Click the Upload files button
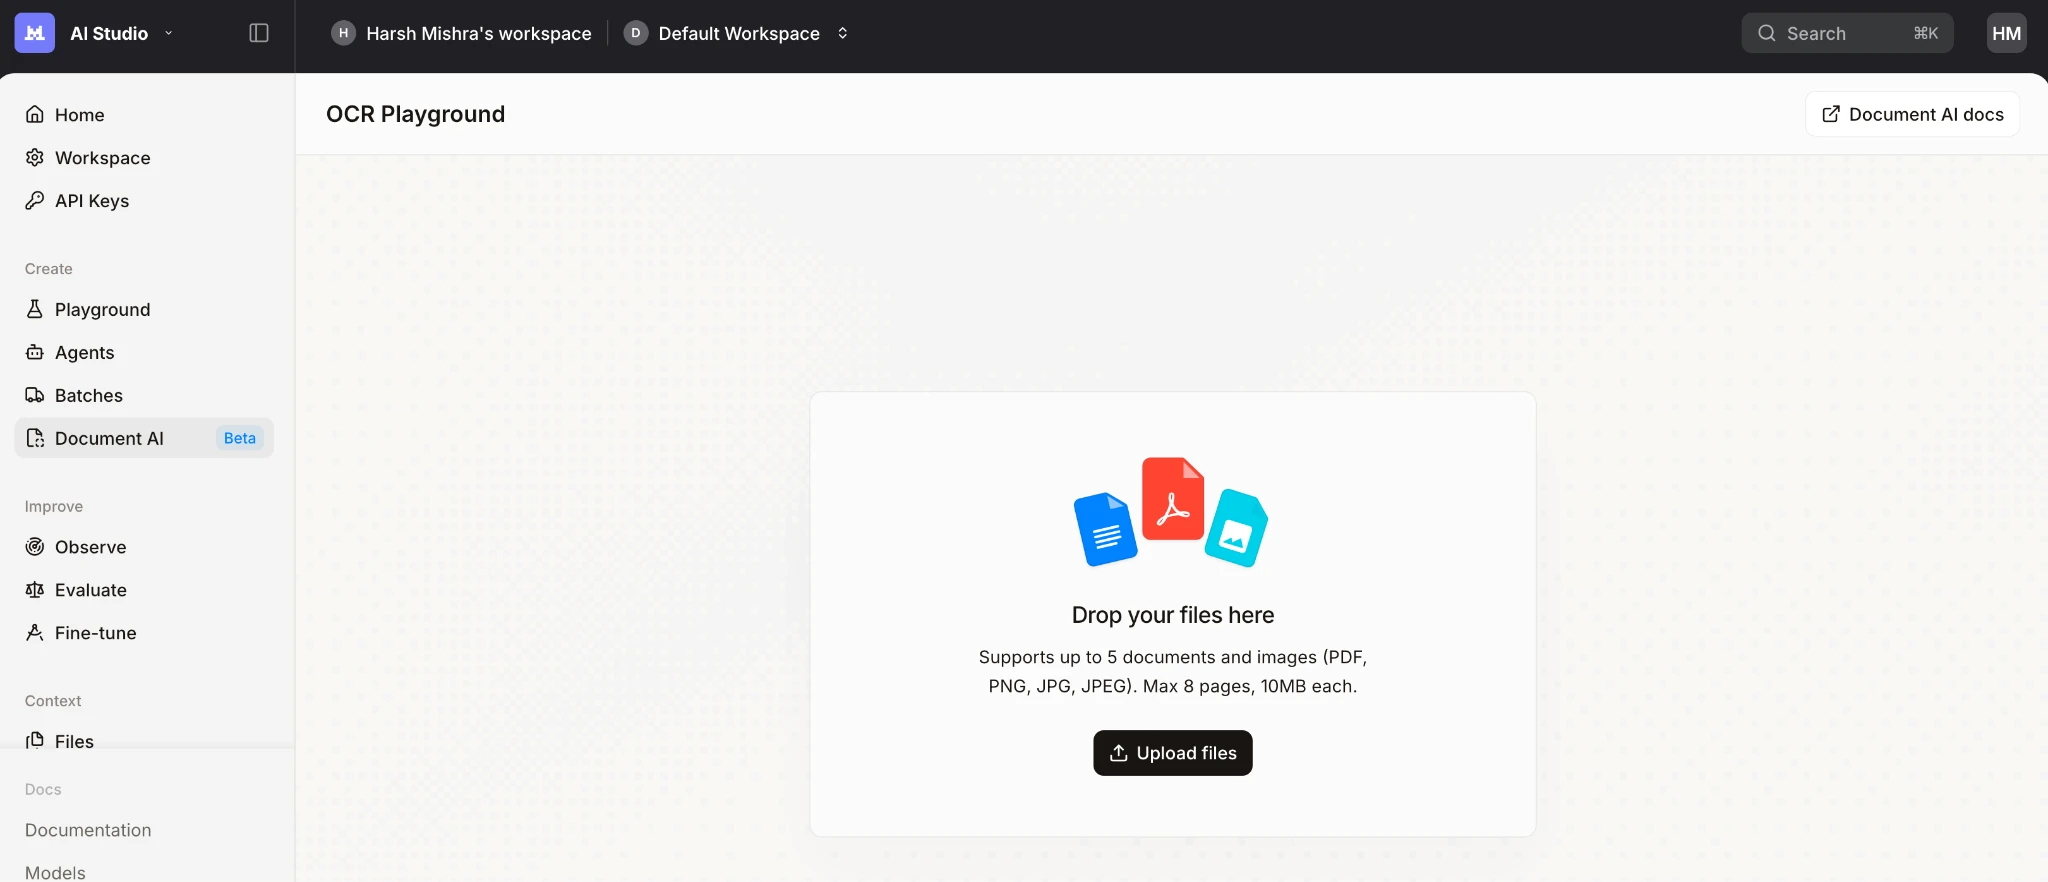 (x=1172, y=753)
